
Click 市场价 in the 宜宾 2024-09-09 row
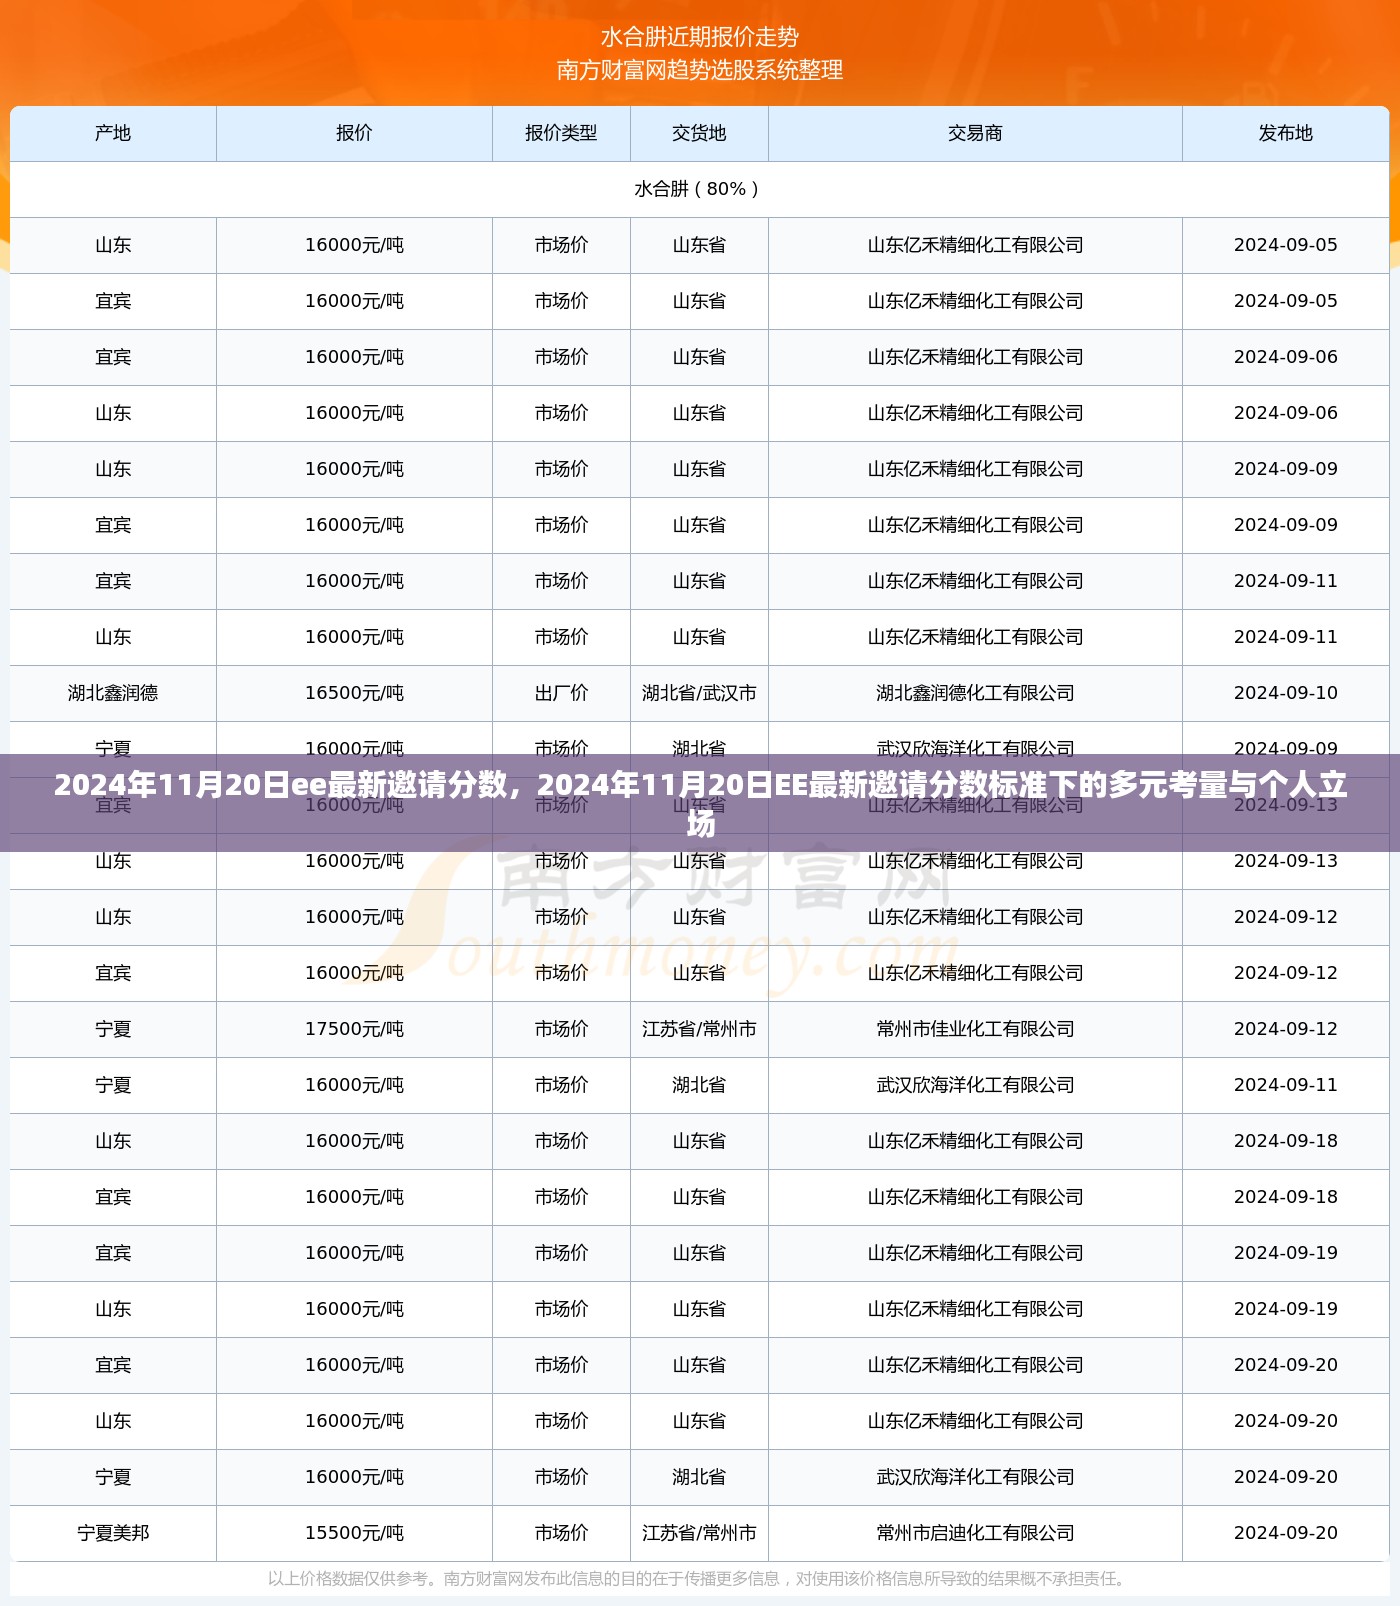pos(561,525)
